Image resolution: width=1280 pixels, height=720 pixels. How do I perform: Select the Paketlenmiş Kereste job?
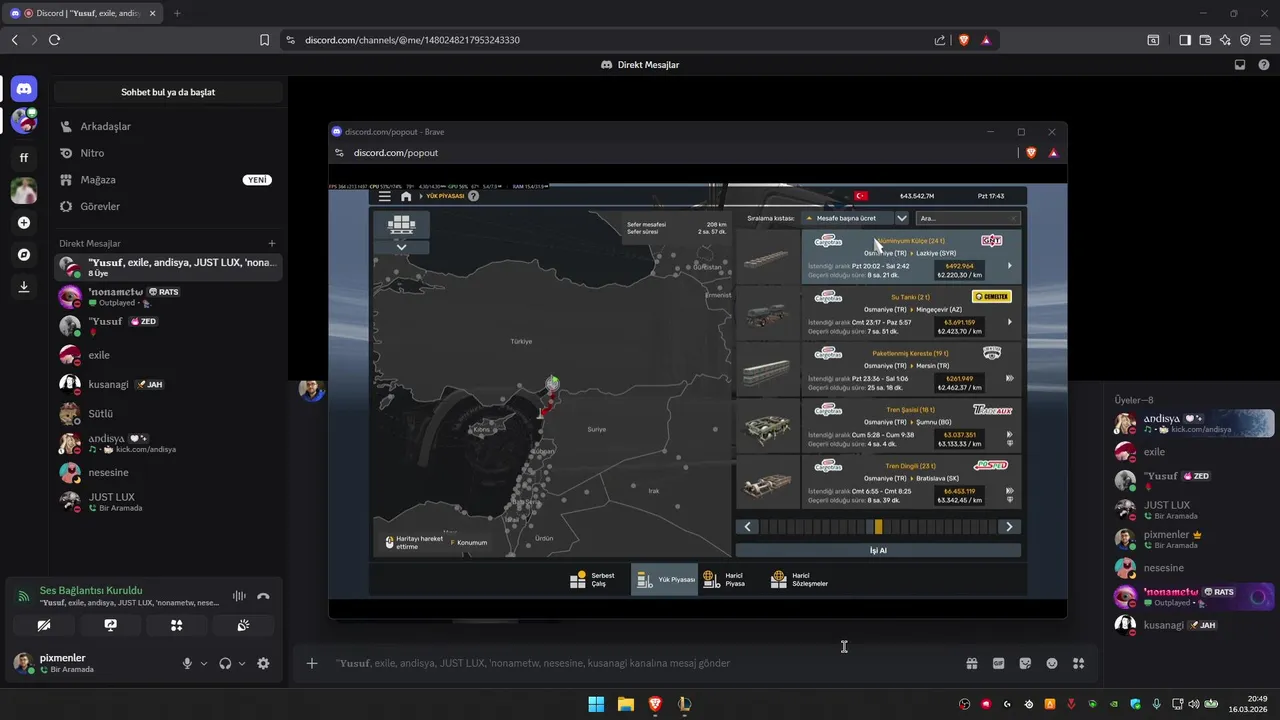(x=879, y=369)
